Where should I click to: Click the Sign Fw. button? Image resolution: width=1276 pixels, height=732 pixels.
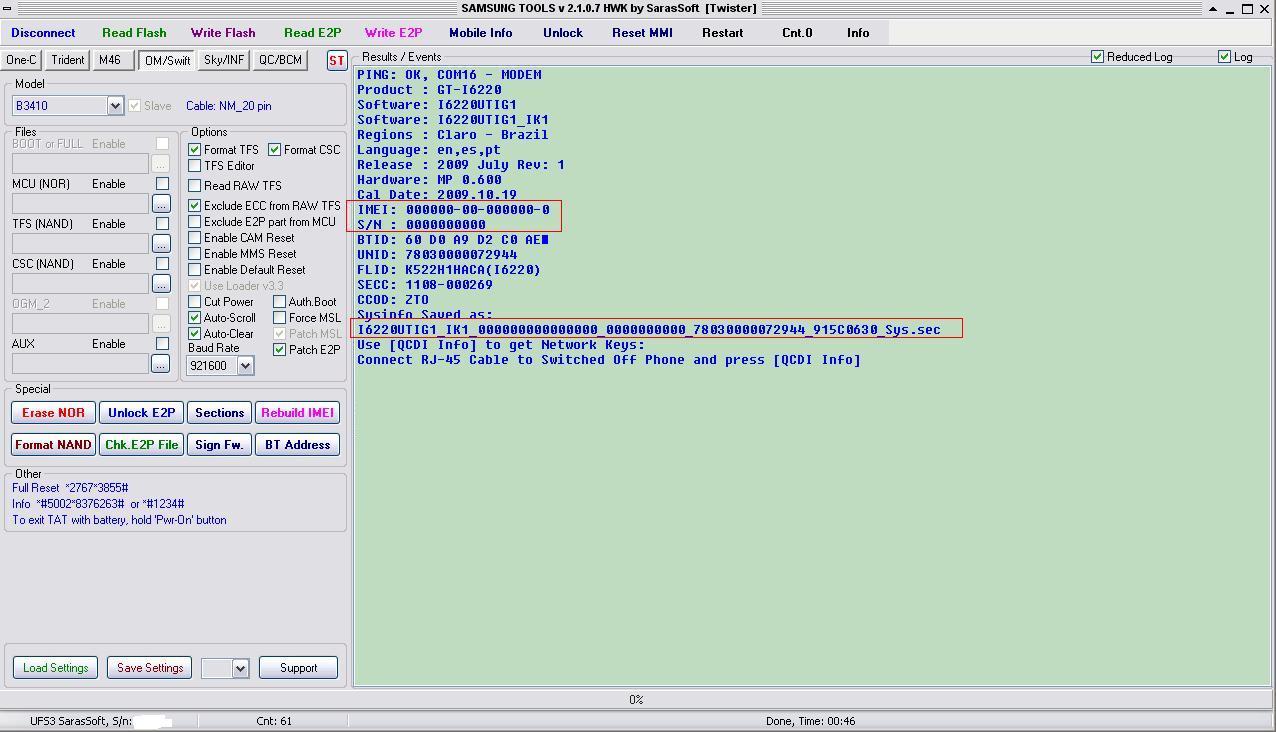tap(219, 445)
